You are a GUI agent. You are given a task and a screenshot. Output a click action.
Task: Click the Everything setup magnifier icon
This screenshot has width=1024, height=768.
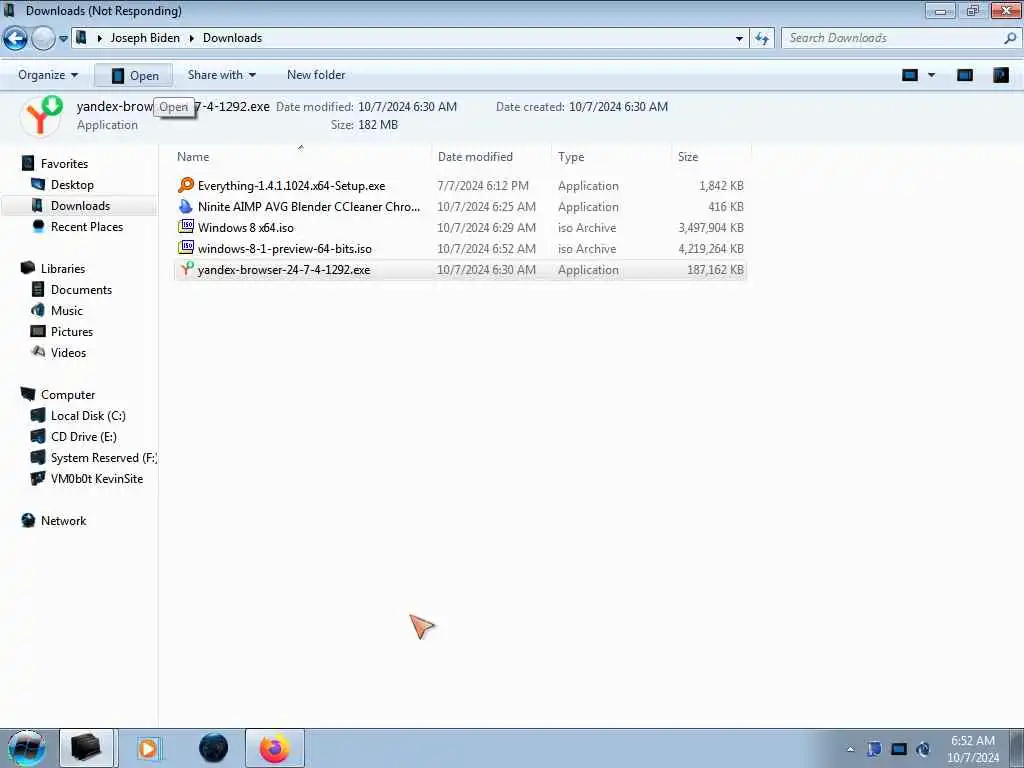(186, 185)
